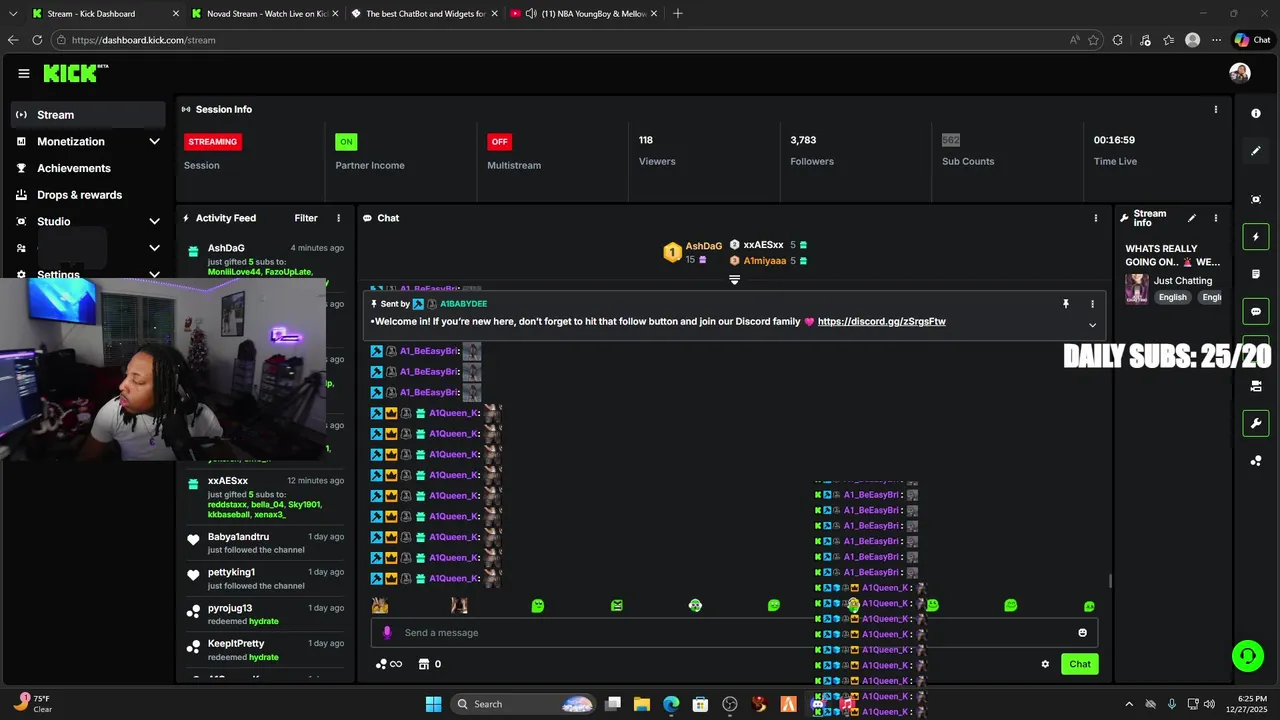
Task: Open the info icon in right sidebar
Action: pyautogui.click(x=1256, y=113)
